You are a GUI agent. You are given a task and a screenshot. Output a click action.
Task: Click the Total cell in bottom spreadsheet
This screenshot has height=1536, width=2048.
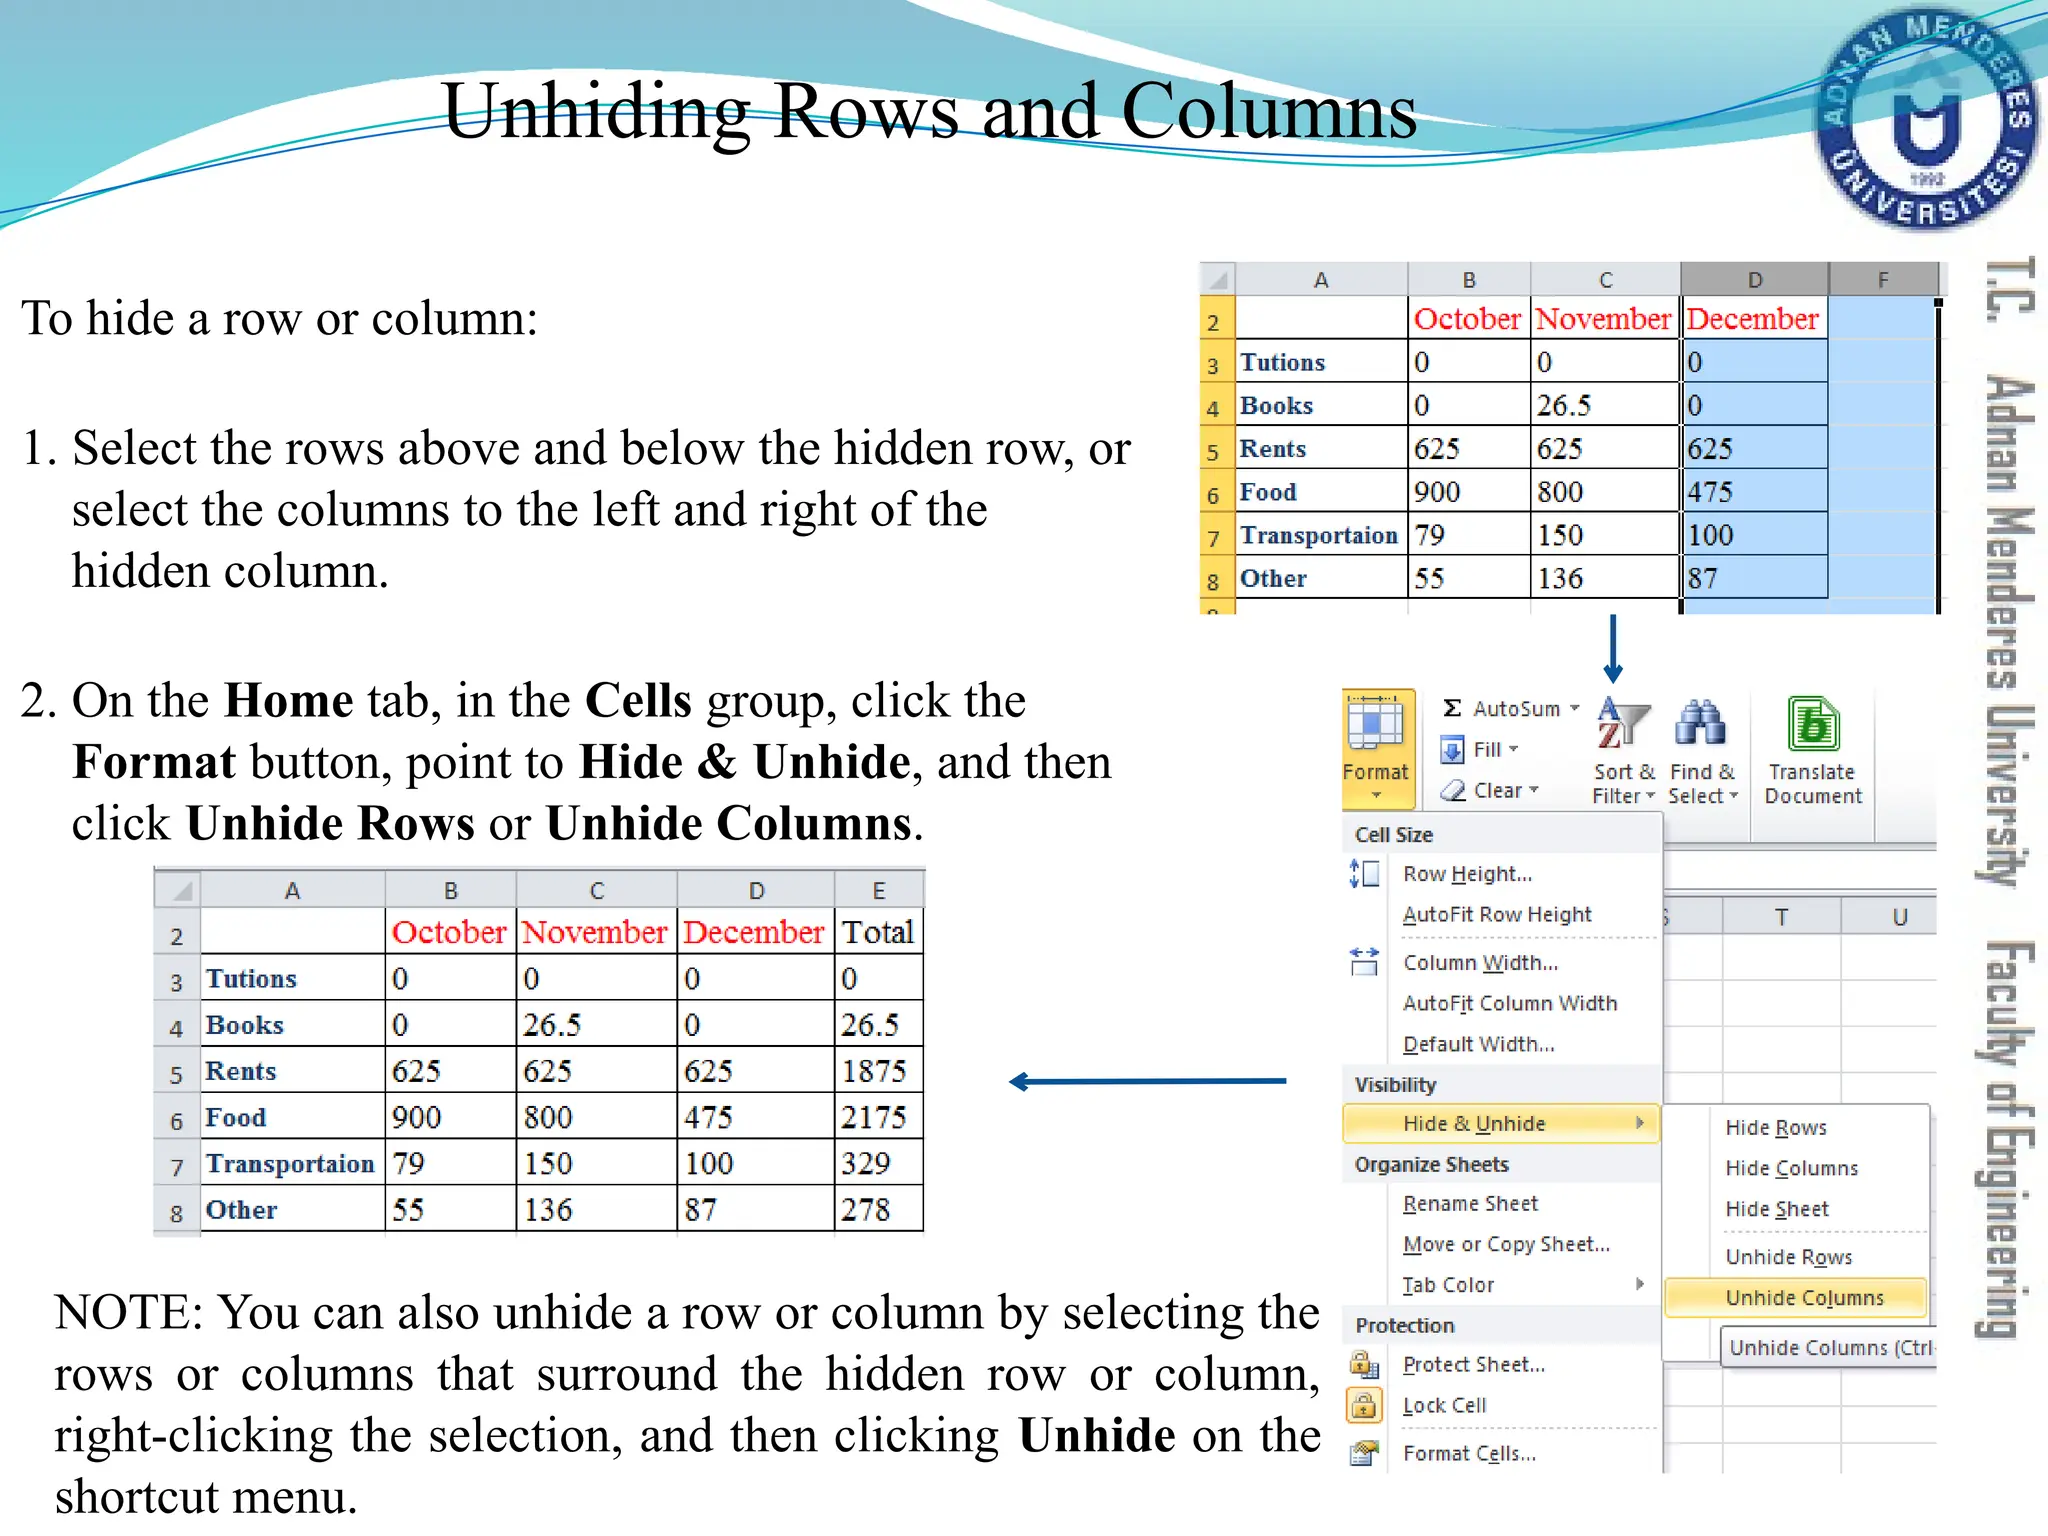878,932
